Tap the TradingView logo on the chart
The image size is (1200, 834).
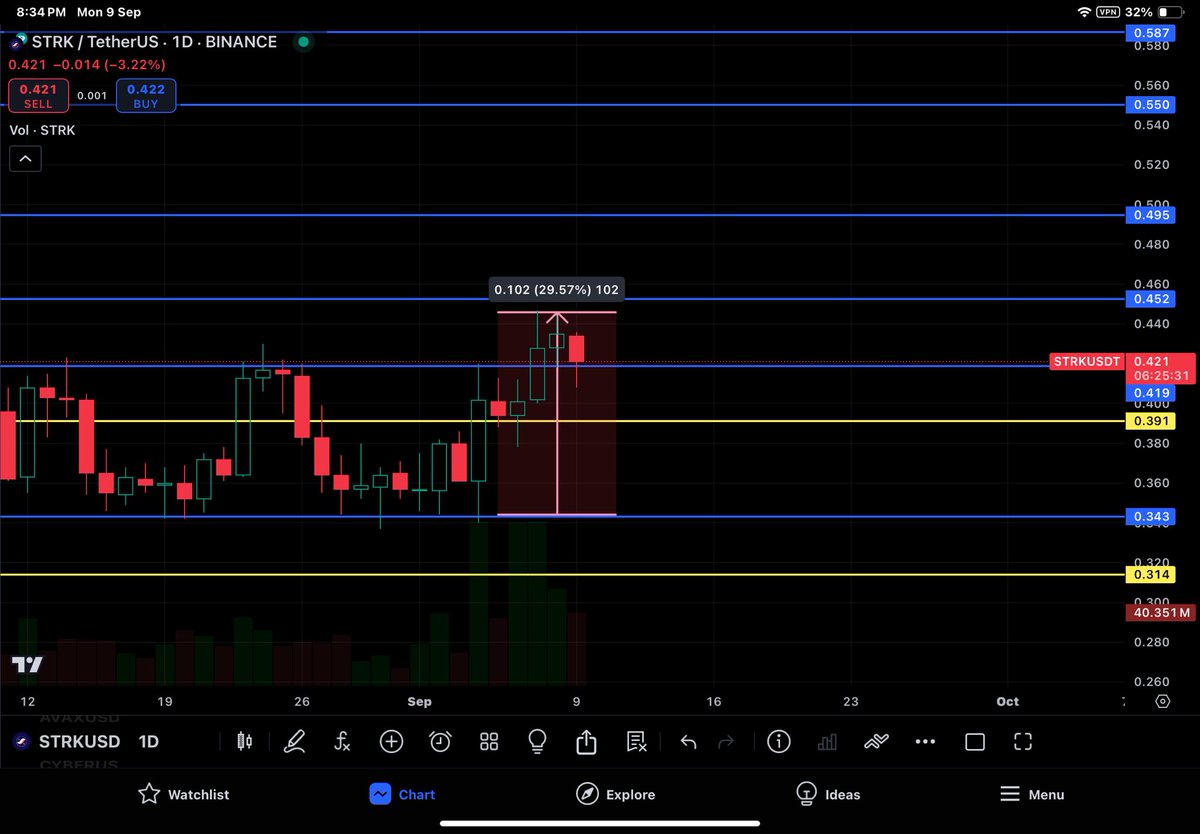pyautogui.click(x=27, y=665)
